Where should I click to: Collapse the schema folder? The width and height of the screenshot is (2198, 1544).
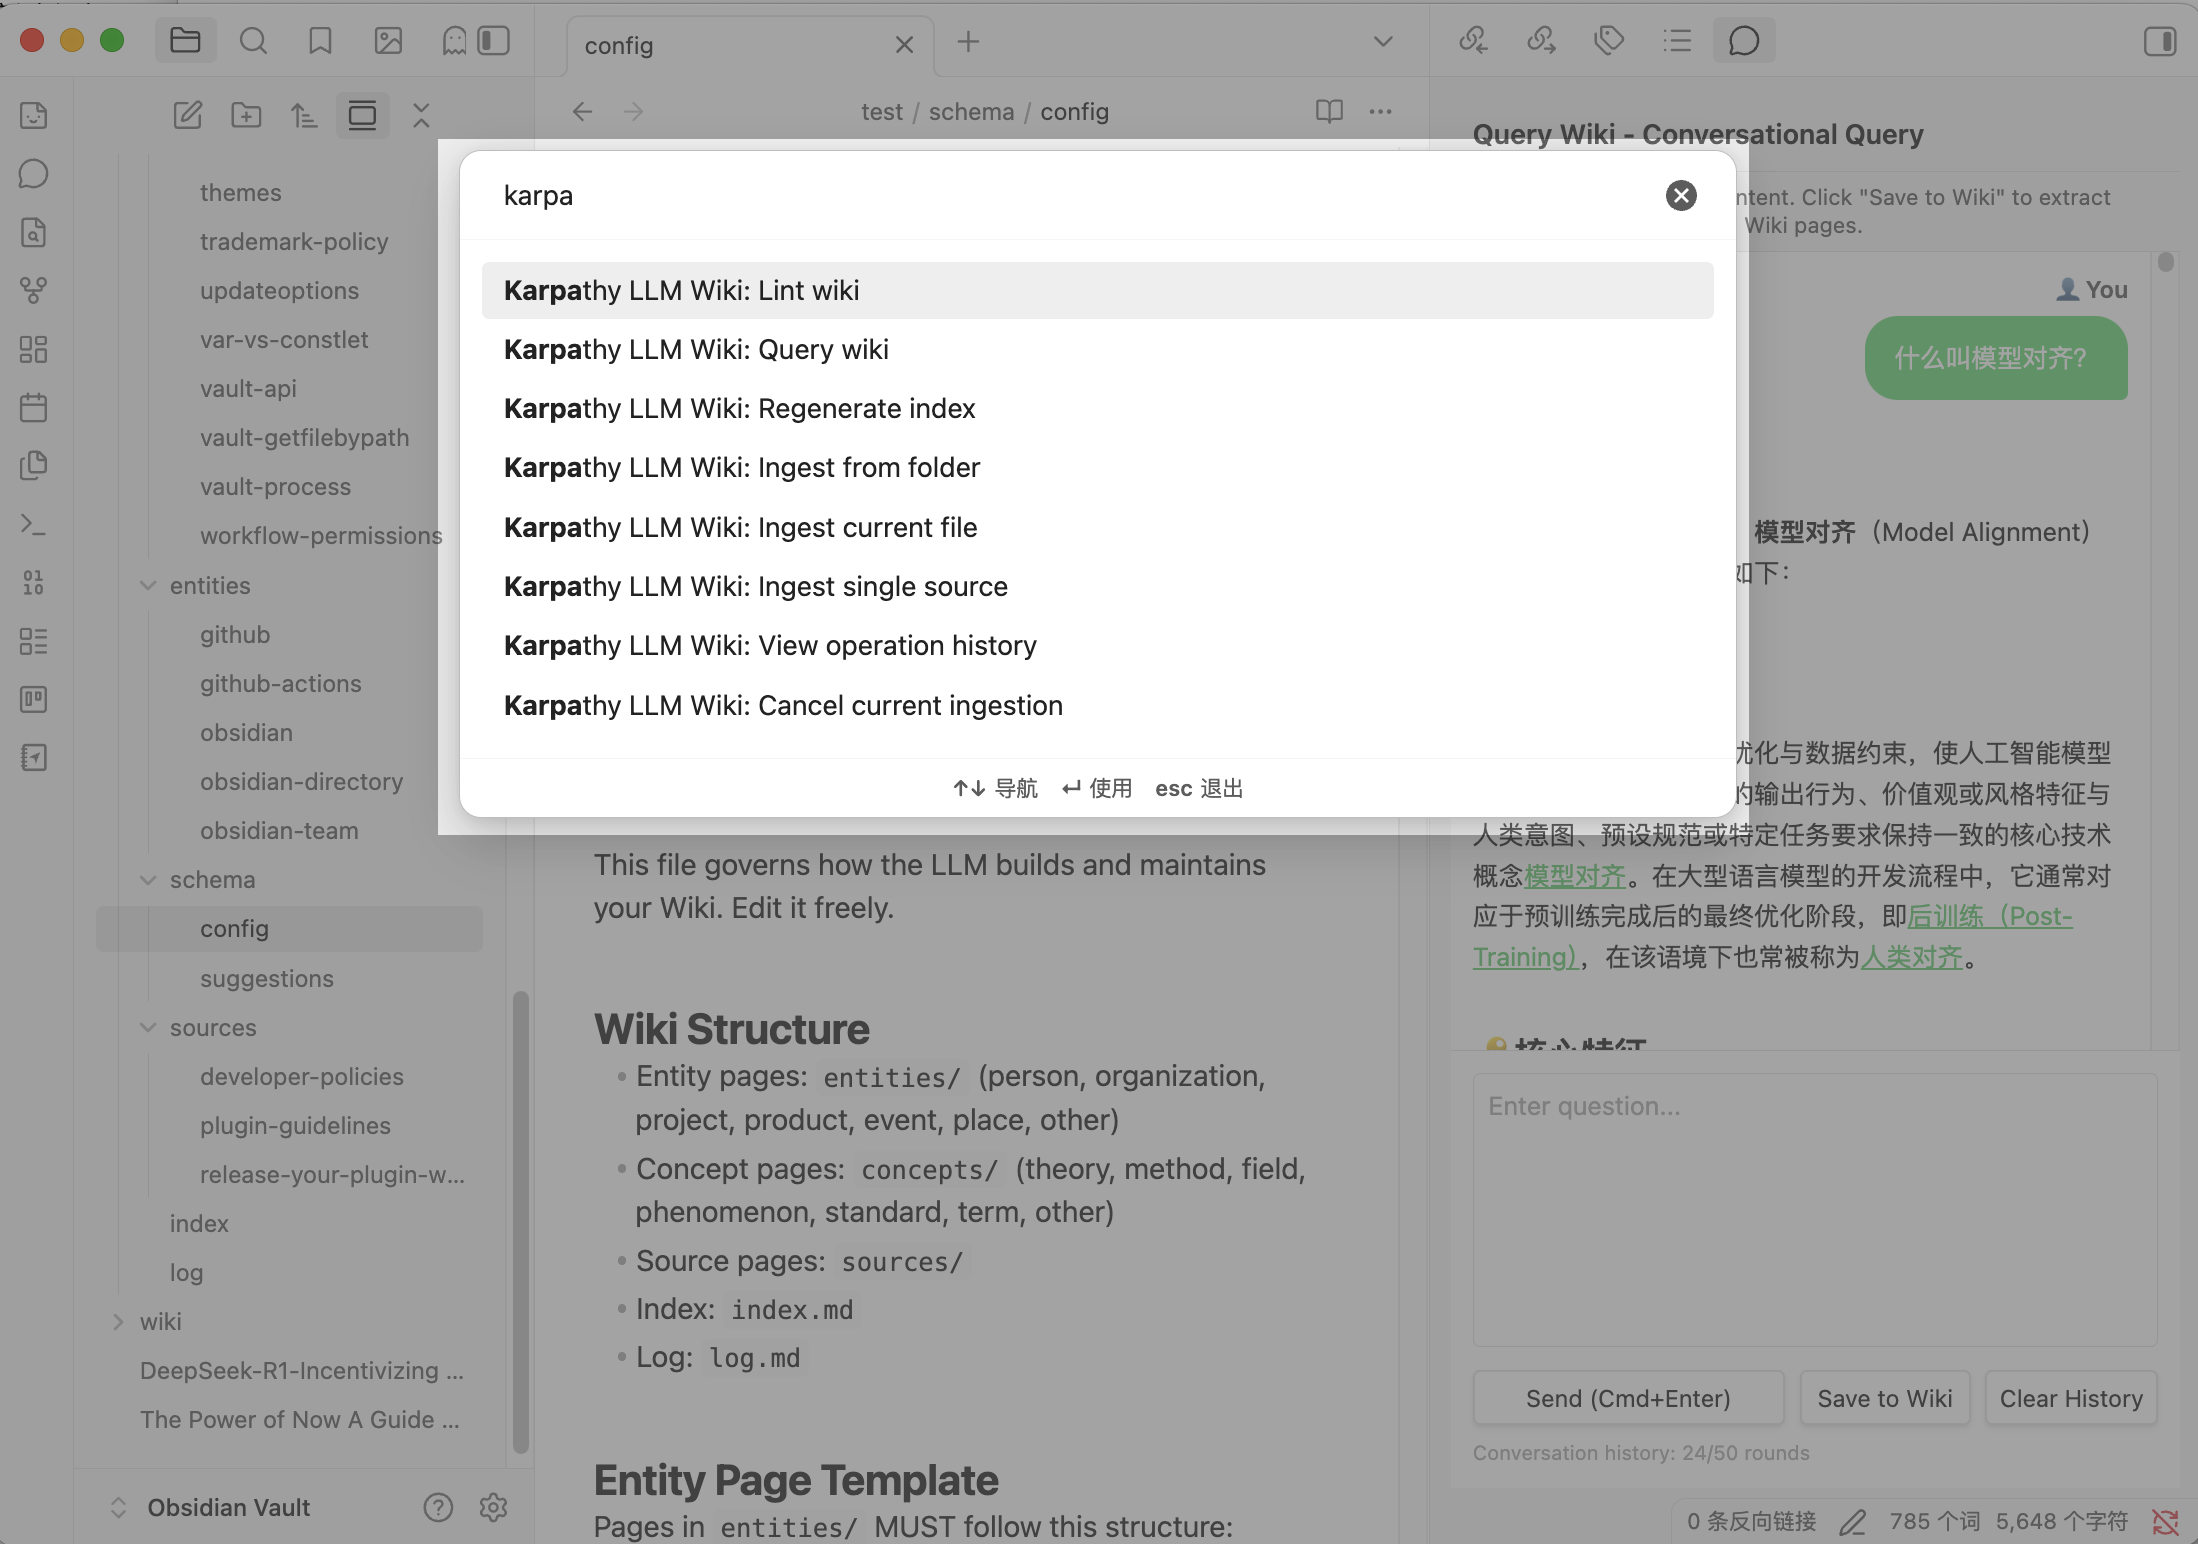[149, 880]
